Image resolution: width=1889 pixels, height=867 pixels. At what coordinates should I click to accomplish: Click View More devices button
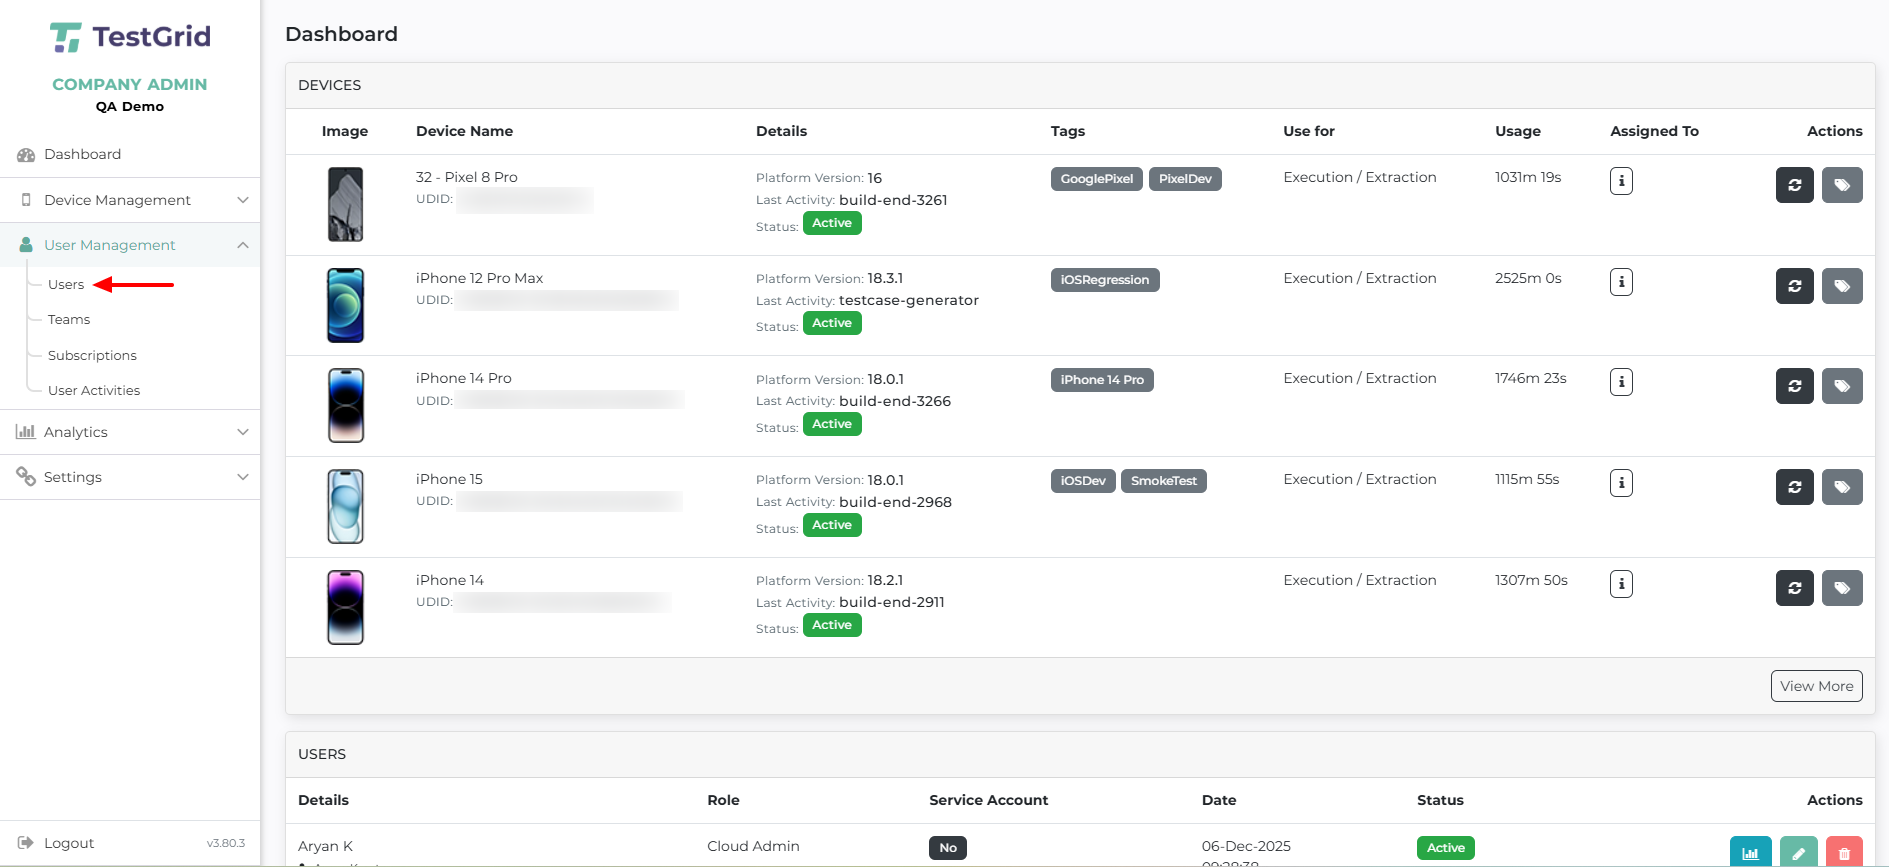1816,686
